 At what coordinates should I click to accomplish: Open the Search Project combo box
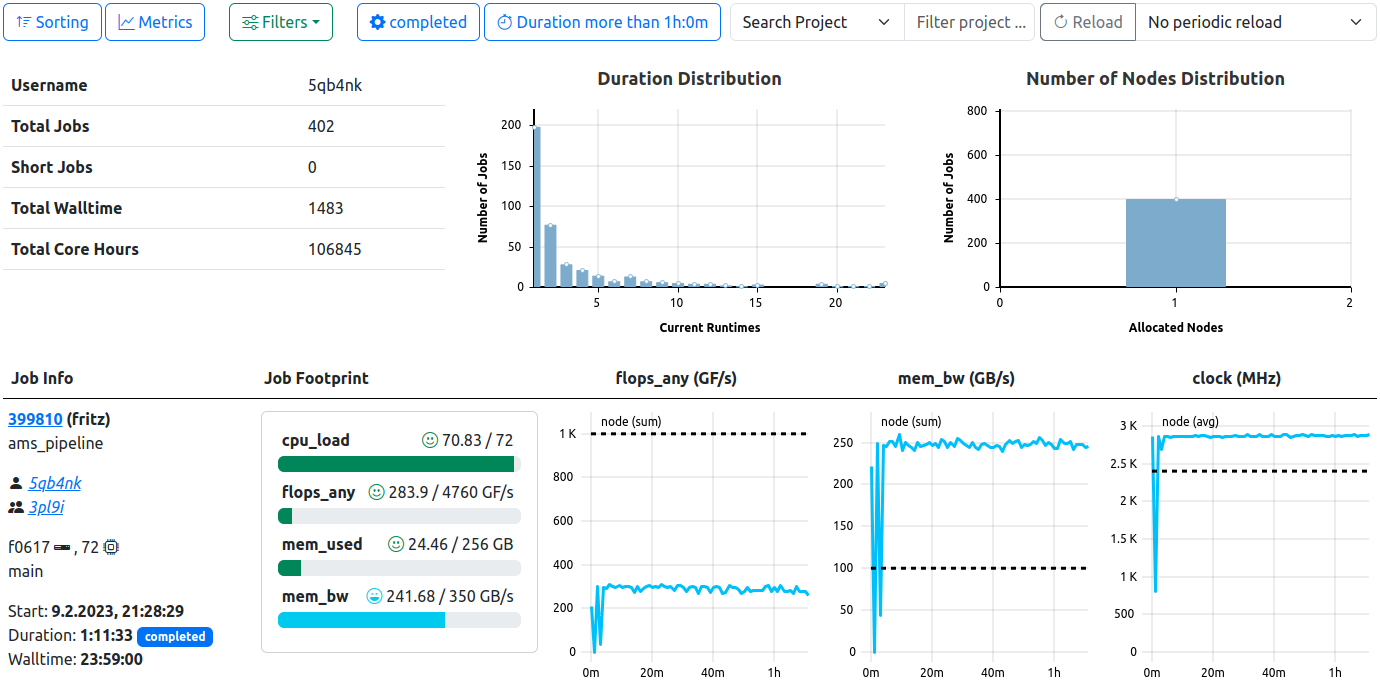815,21
